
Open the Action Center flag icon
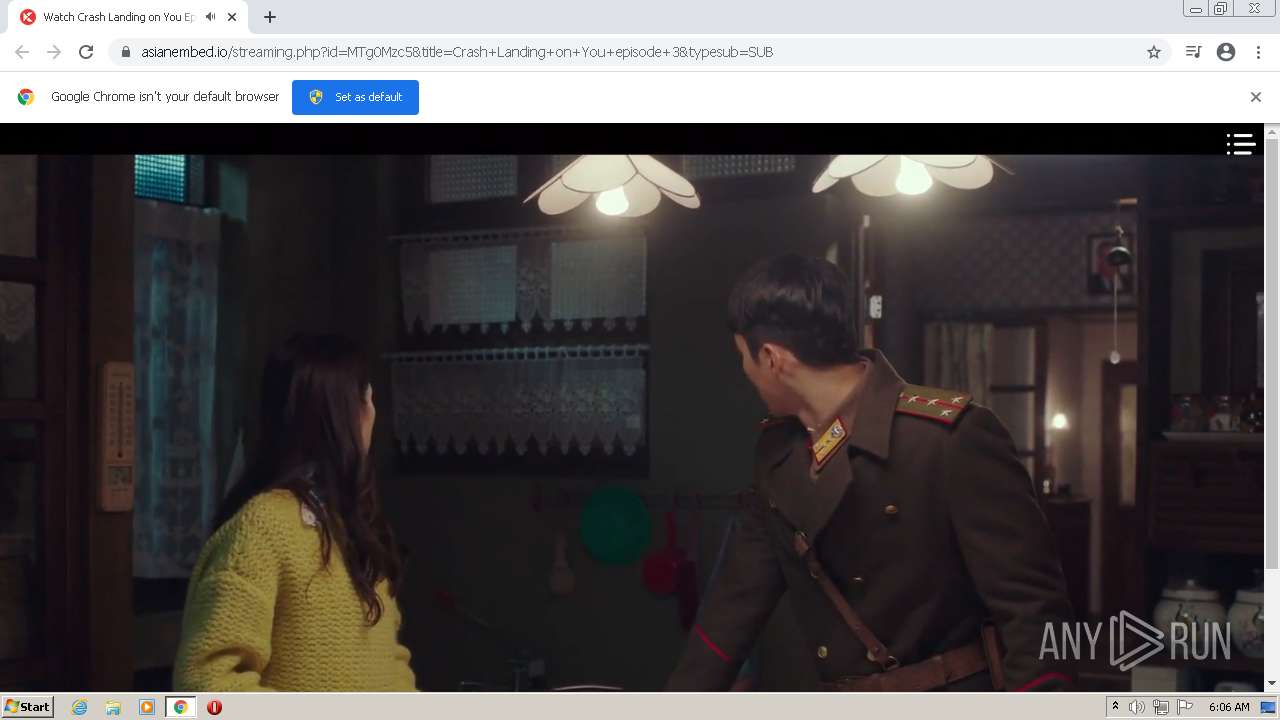point(1185,707)
